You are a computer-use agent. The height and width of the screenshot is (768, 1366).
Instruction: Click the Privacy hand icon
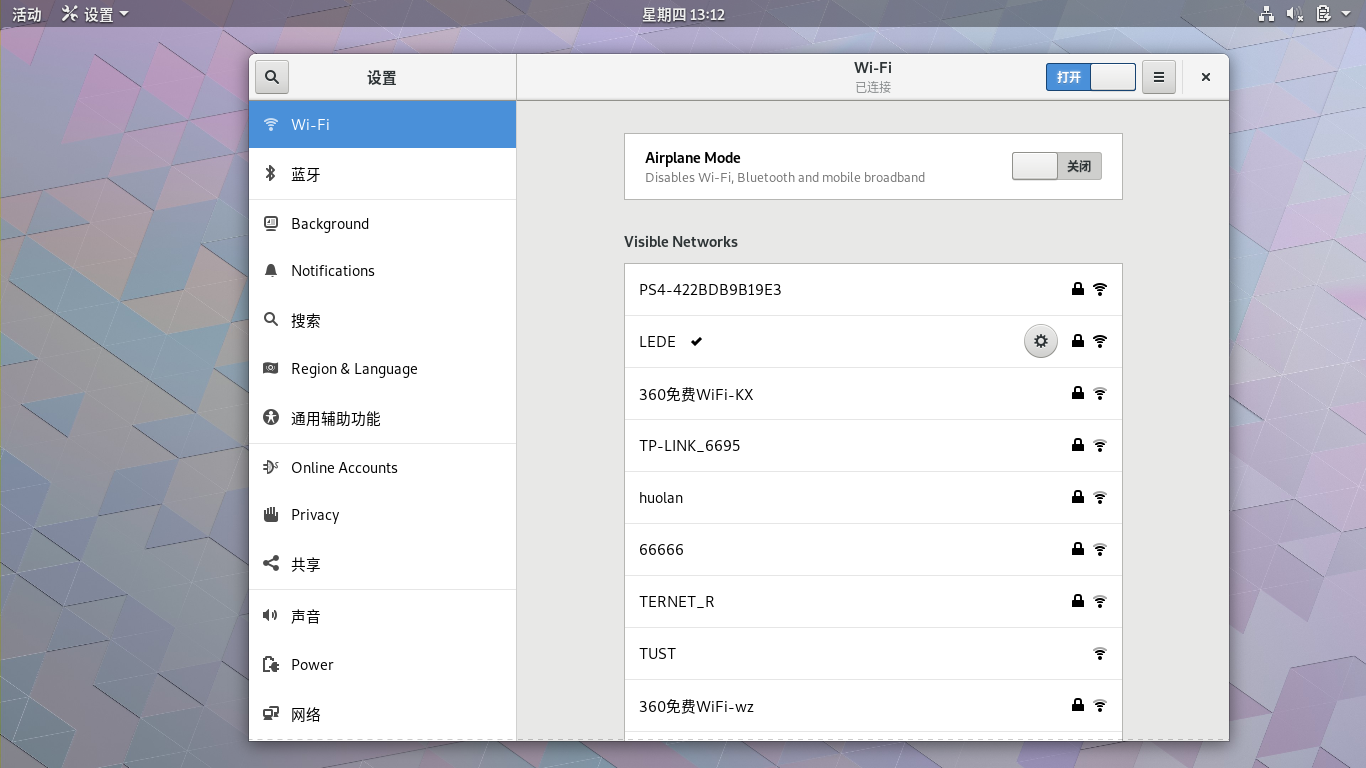pos(270,515)
